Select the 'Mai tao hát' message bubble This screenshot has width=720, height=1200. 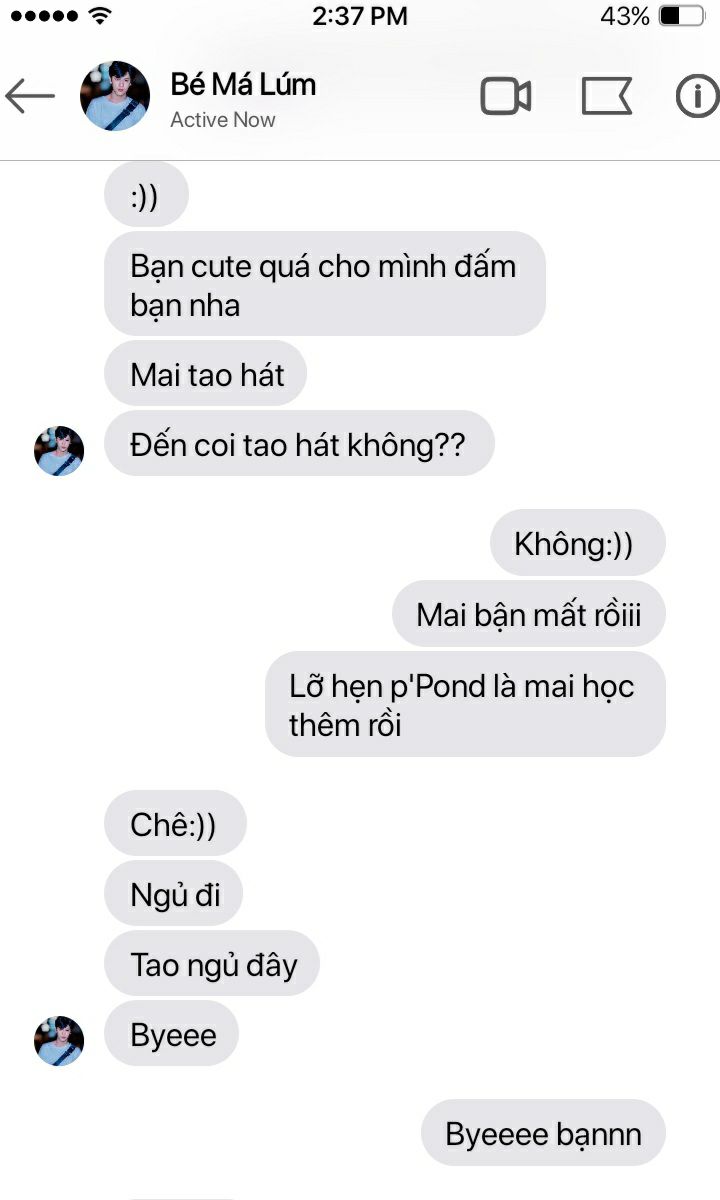point(205,374)
